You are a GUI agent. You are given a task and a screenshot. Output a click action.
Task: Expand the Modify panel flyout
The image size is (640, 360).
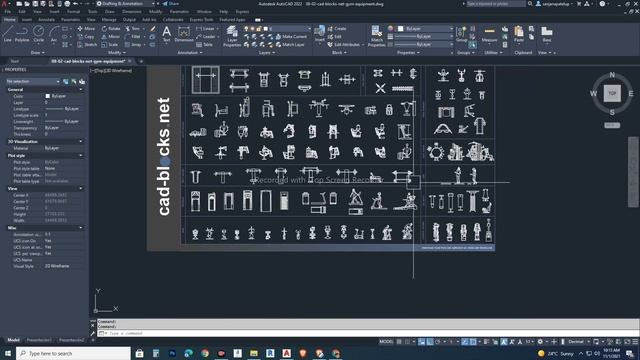(117, 53)
